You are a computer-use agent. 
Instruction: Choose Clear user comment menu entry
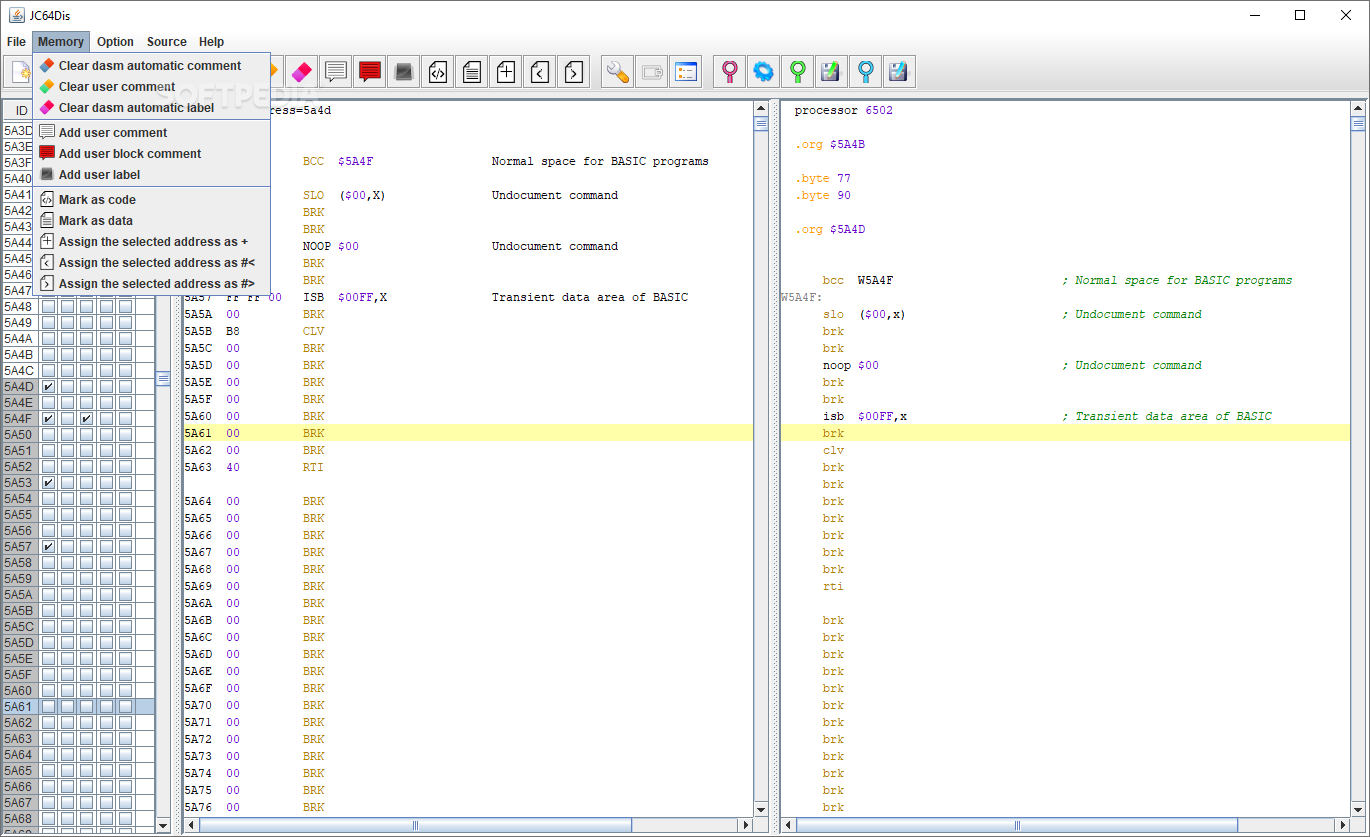click(x=152, y=87)
